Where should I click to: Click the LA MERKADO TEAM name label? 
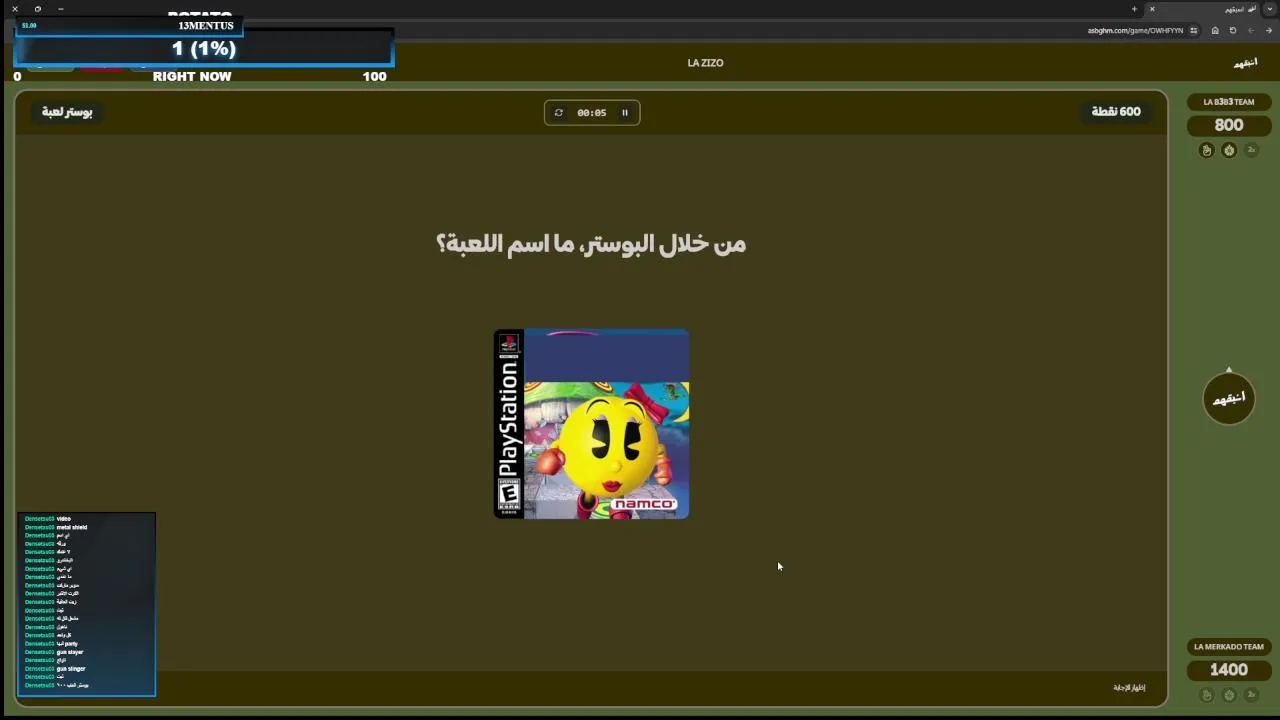point(1229,647)
